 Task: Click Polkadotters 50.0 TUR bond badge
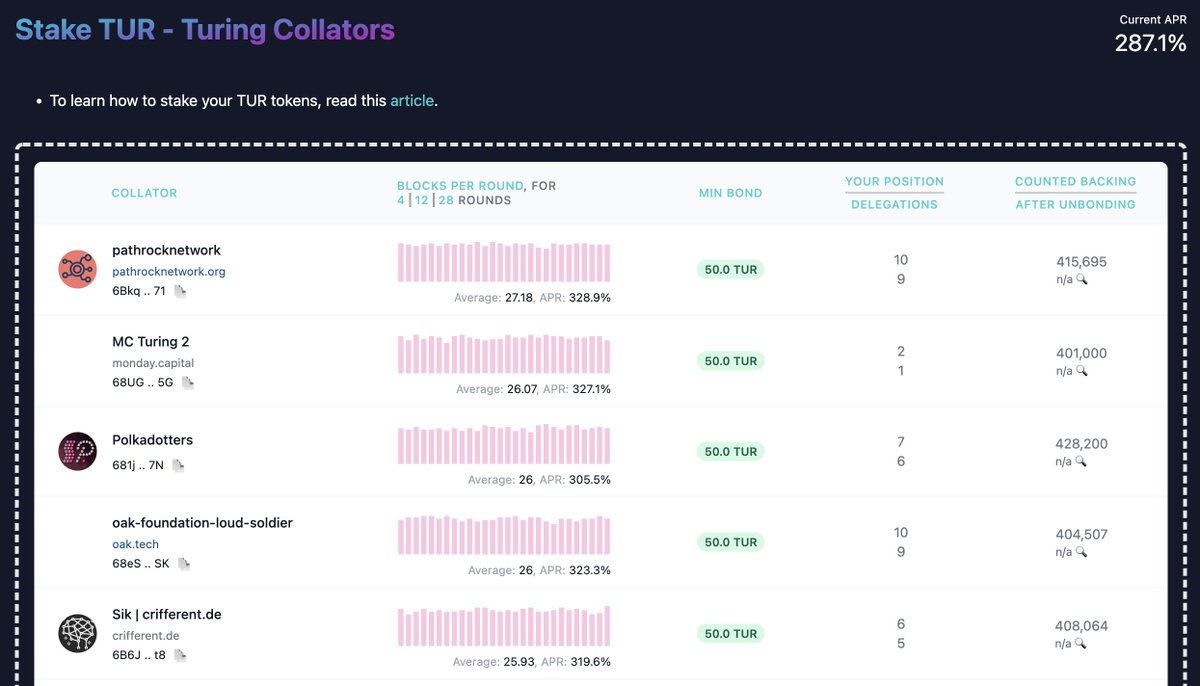[x=730, y=452]
